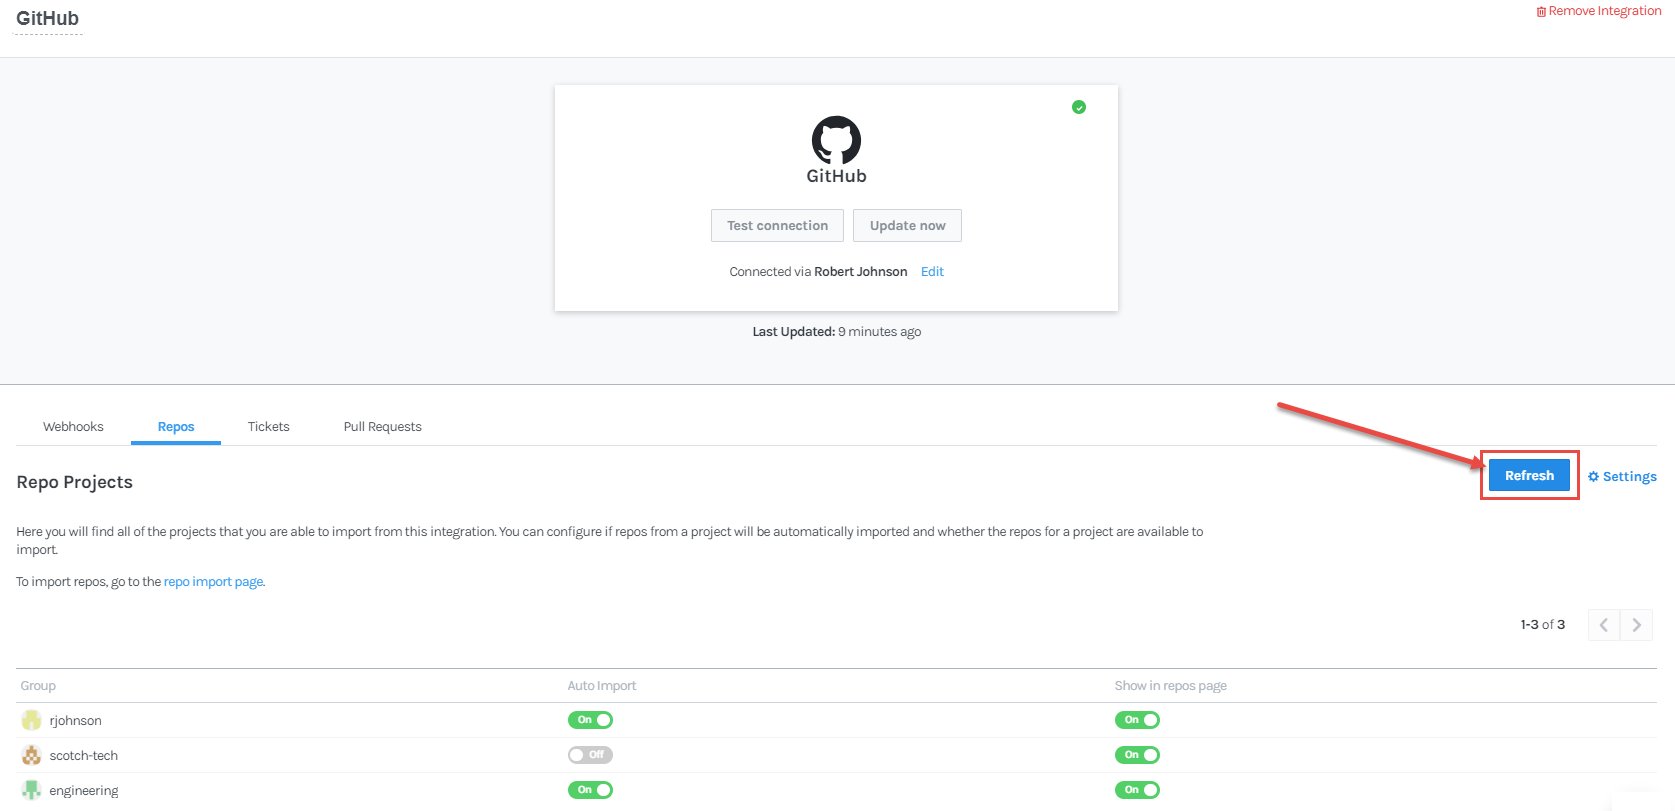Click Remove Integration link
Screen dimensions: 1675x811
[1599, 11]
